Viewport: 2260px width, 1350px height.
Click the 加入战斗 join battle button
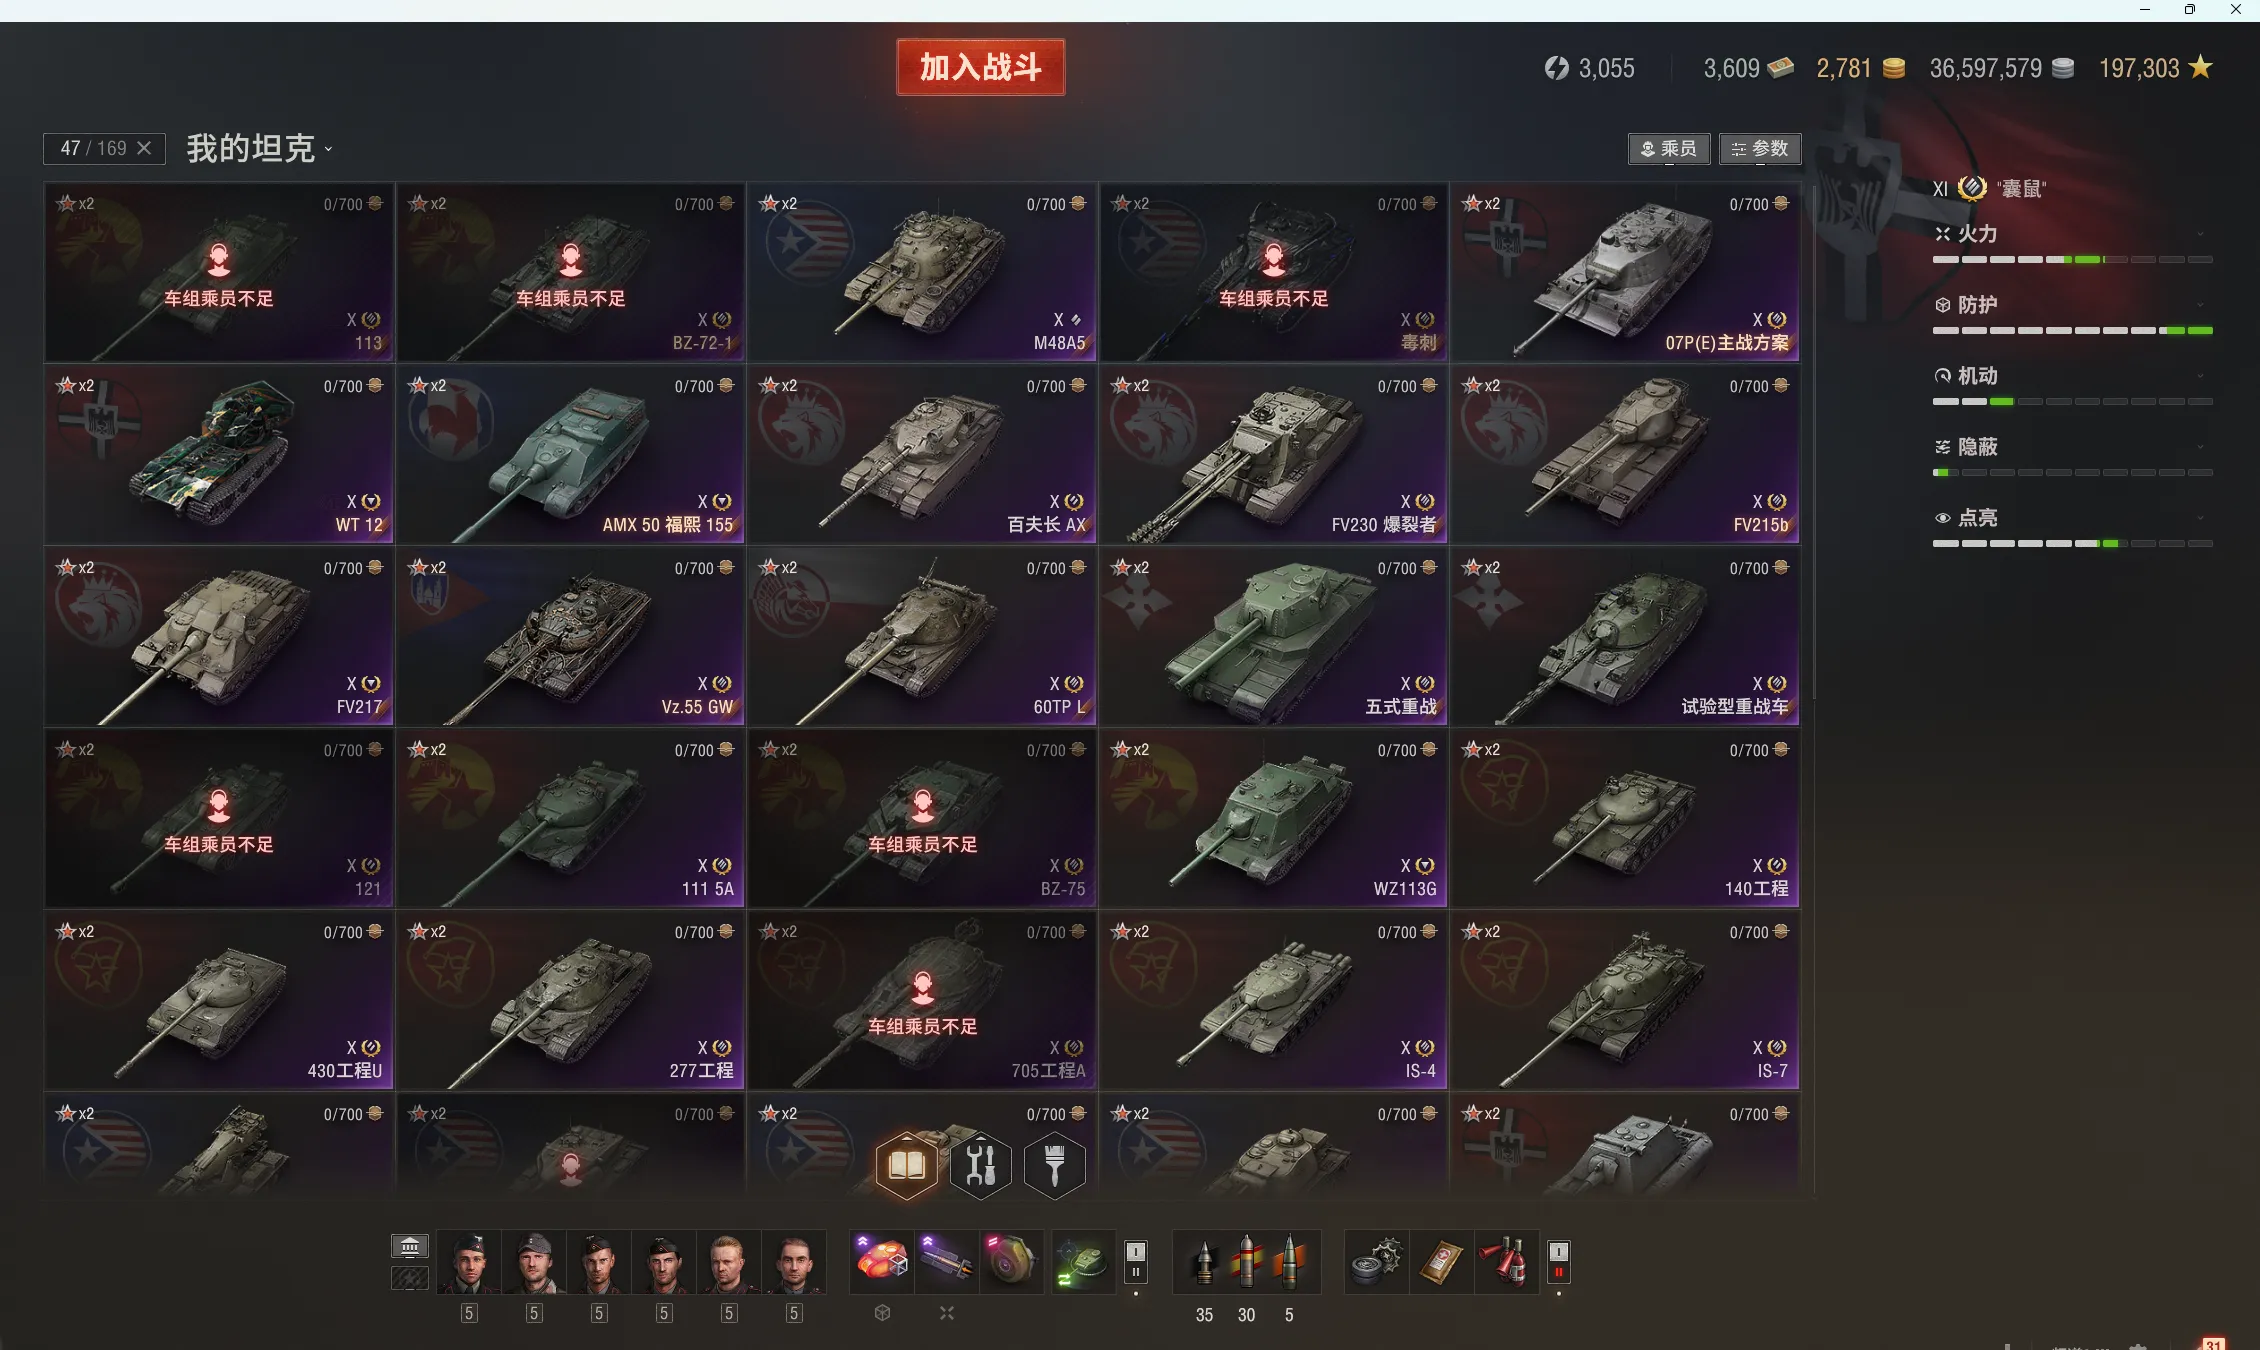click(980, 67)
